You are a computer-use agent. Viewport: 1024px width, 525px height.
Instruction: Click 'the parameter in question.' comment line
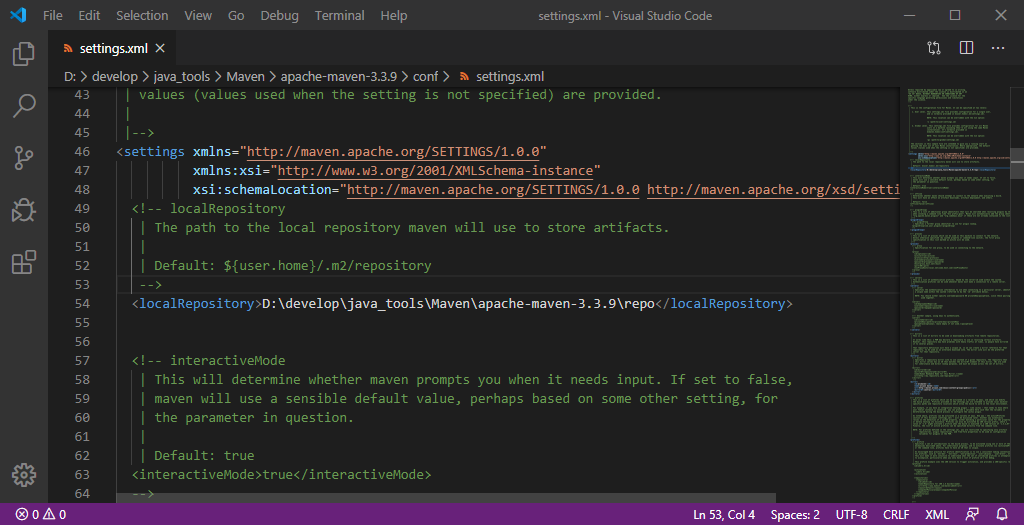254,417
